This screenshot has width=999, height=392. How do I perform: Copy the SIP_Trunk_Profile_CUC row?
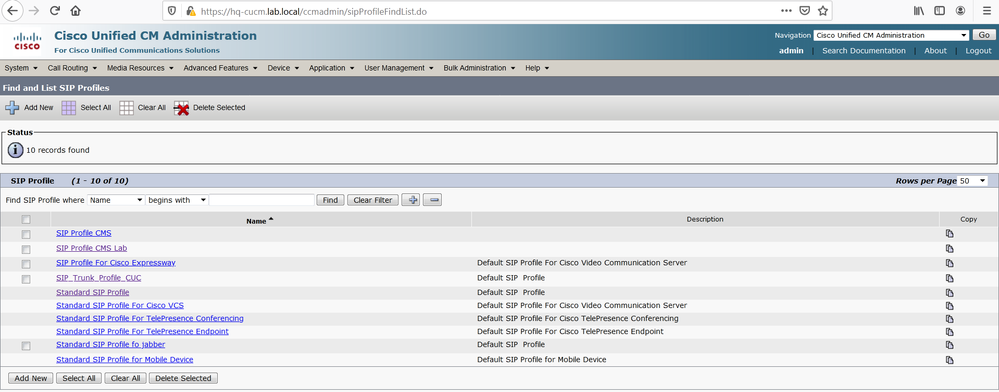tap(949, 279)
